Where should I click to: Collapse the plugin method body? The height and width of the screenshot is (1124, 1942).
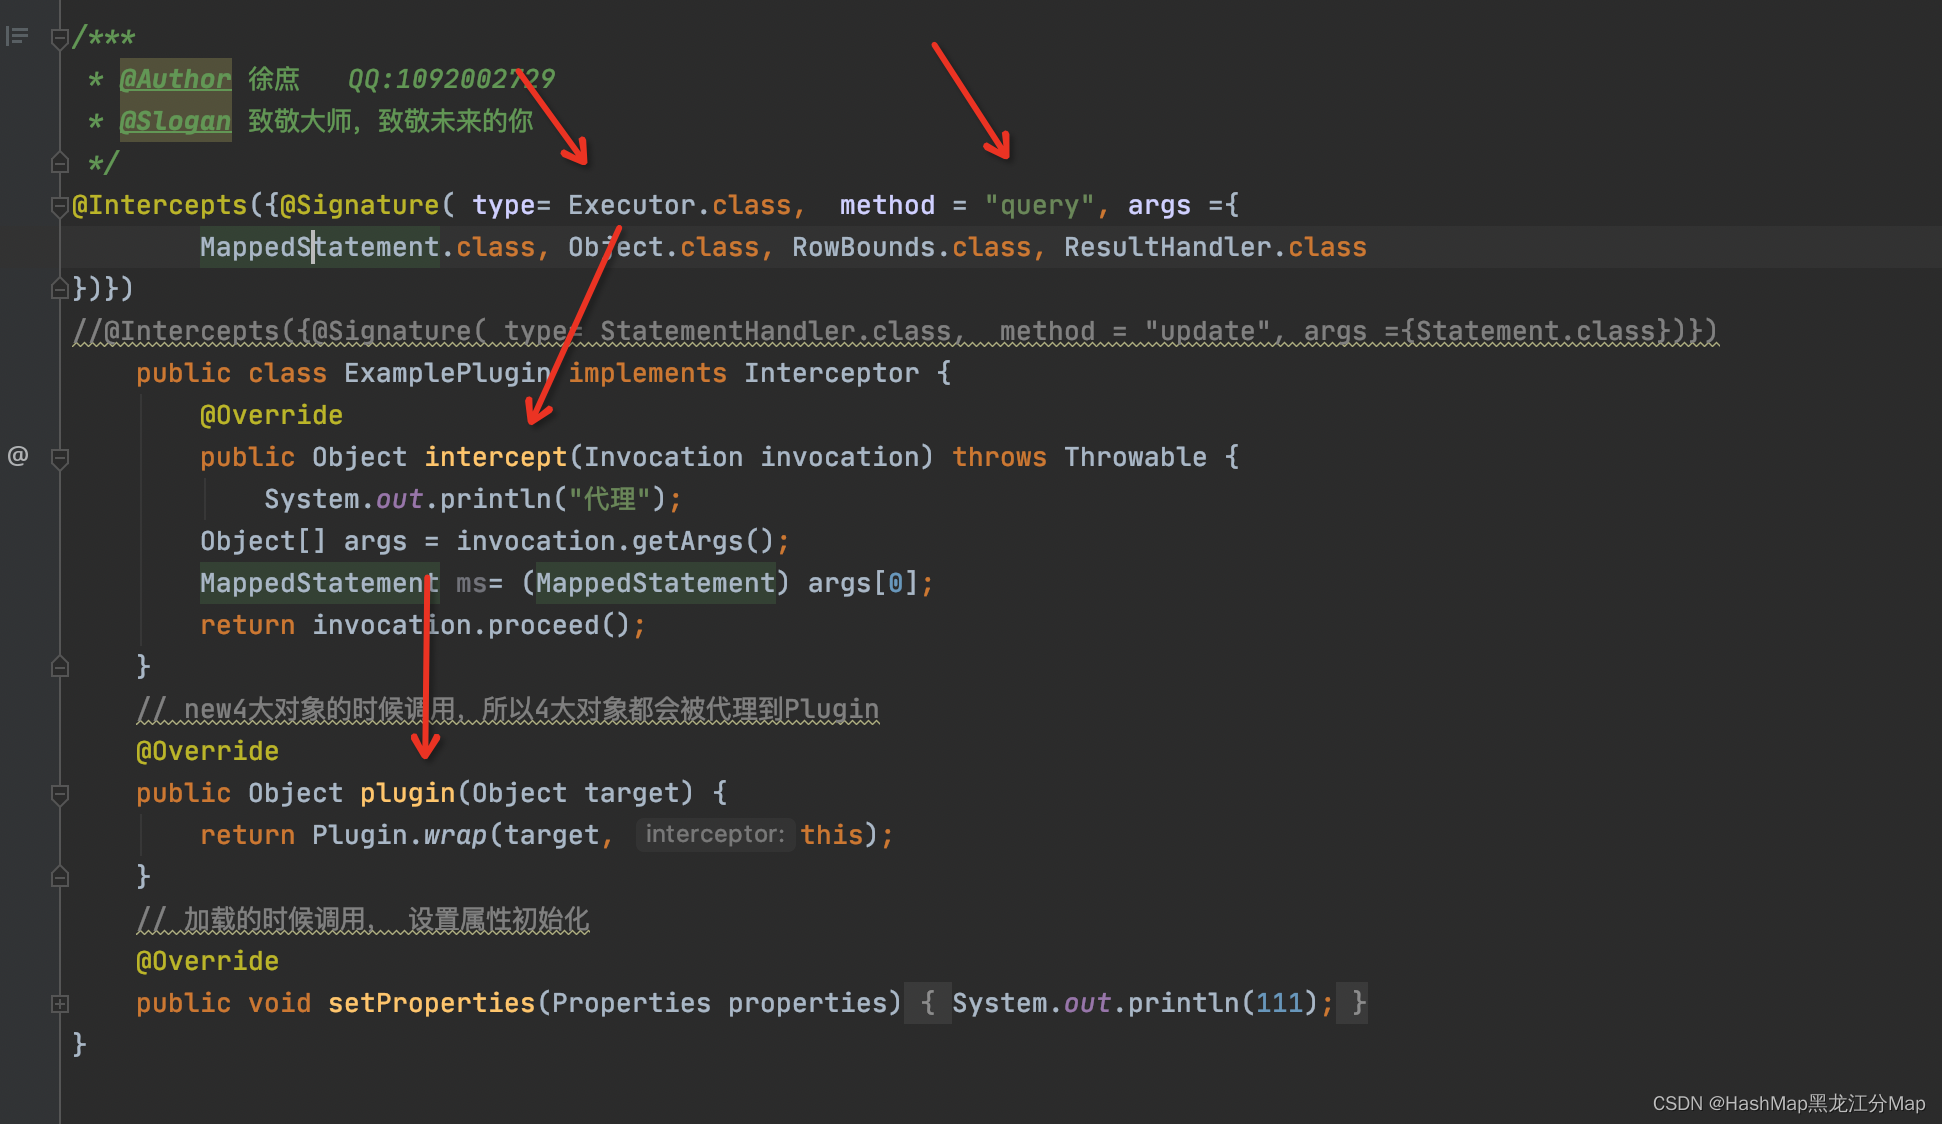(x=60, y=794)
